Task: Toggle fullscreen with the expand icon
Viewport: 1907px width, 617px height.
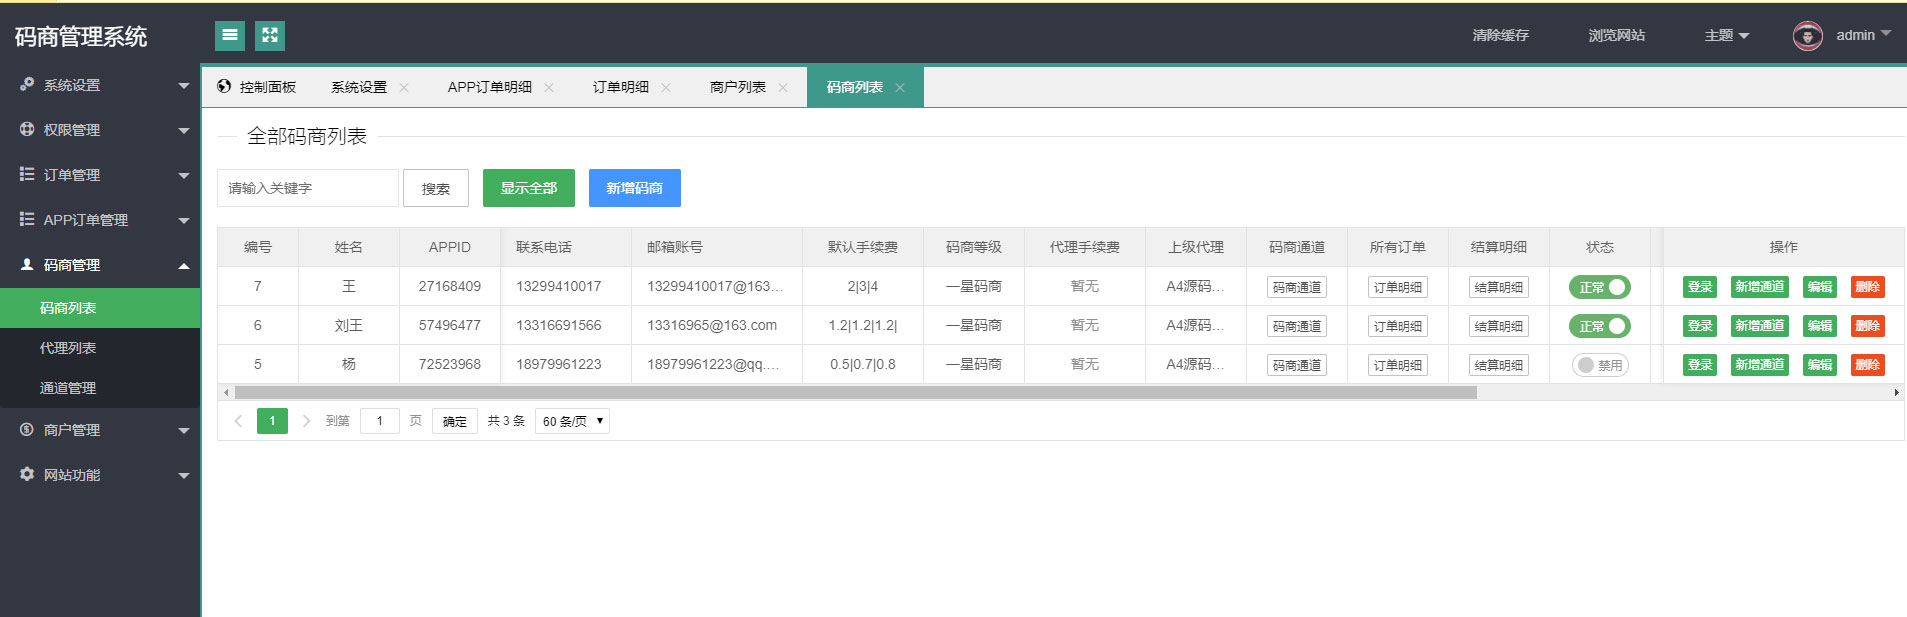Action: coord(270,36)
